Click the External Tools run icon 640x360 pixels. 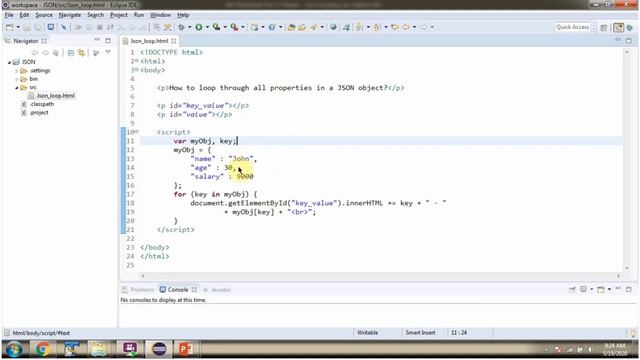click(x=234, y=27)
